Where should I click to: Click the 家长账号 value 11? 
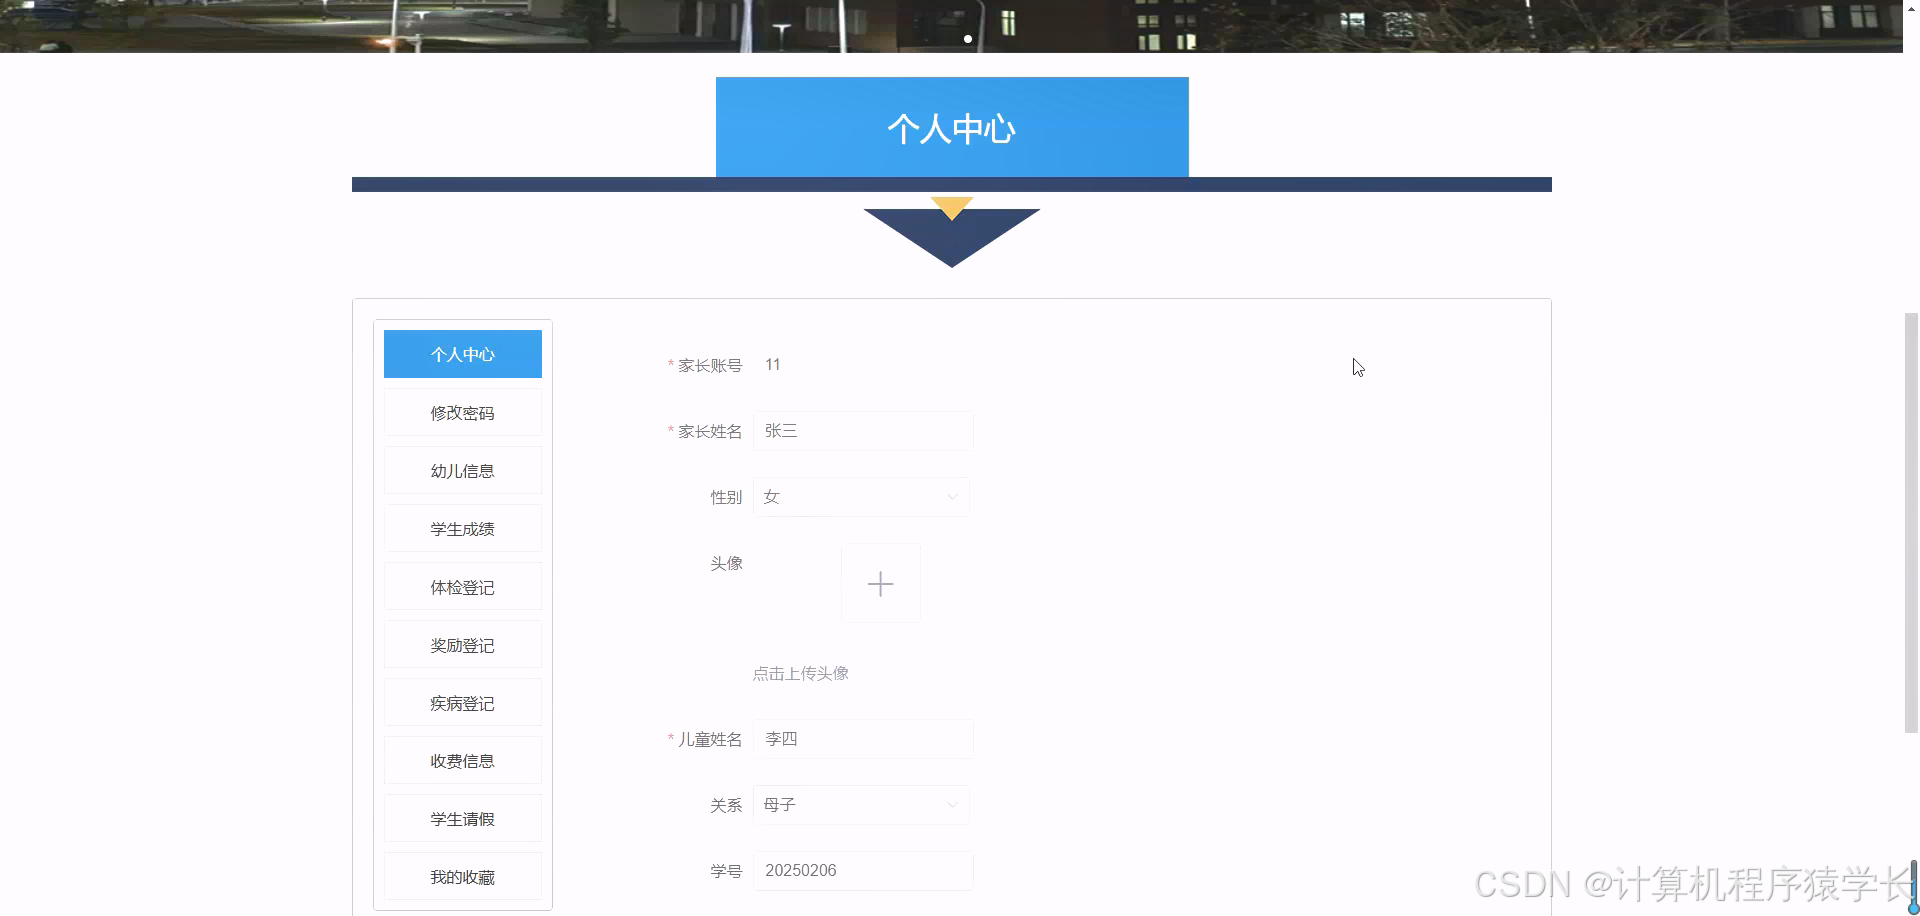point(773,365)
